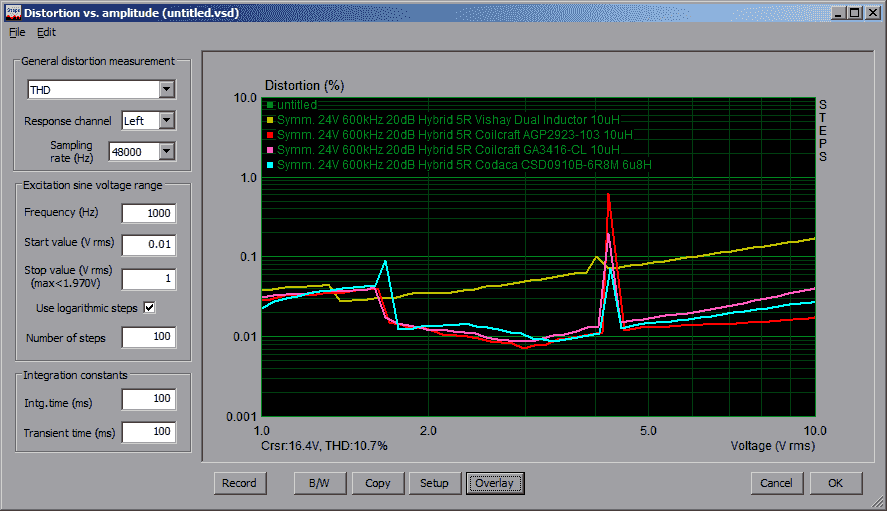Screen dimensions: 887x511
Task: Confirm with the OK button
Action: (836, 483)
